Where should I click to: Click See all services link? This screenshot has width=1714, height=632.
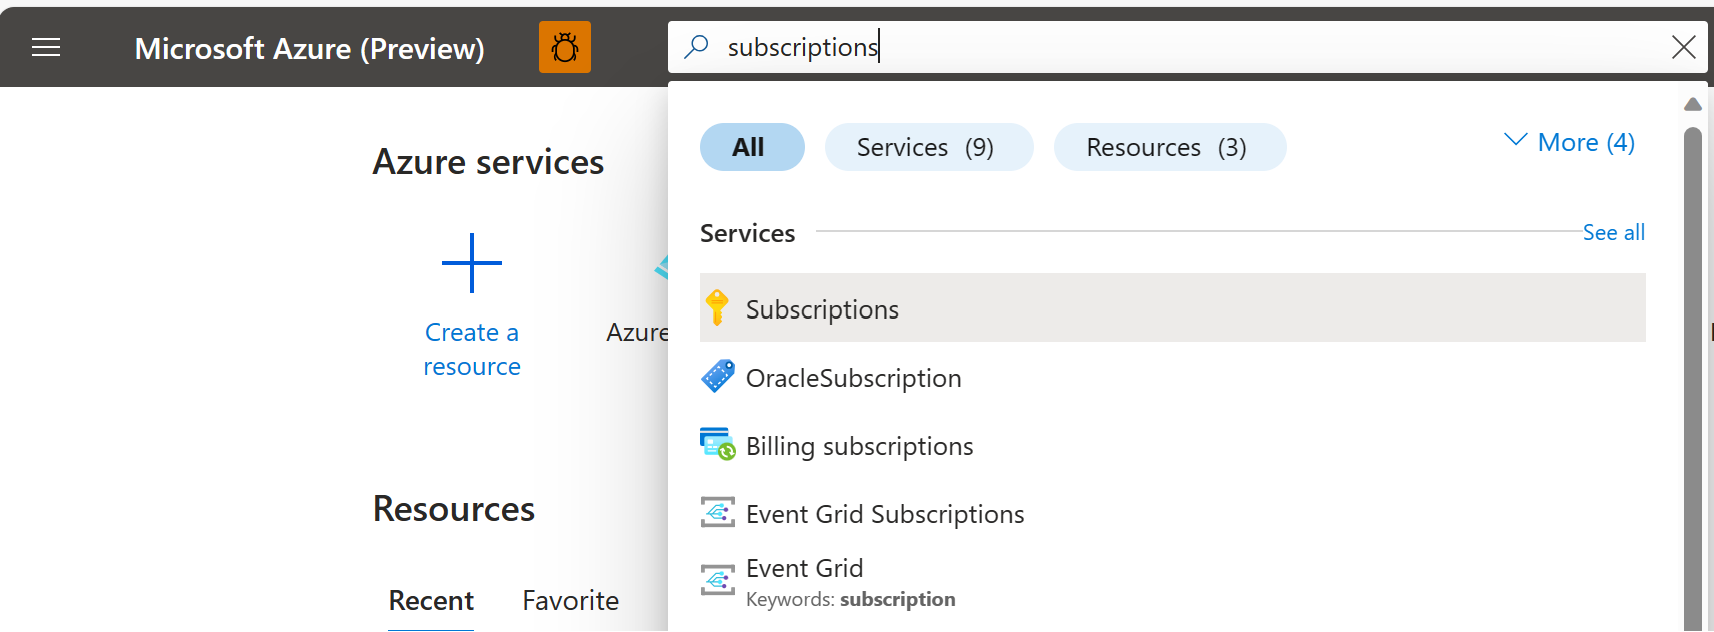coord(1613,232)
